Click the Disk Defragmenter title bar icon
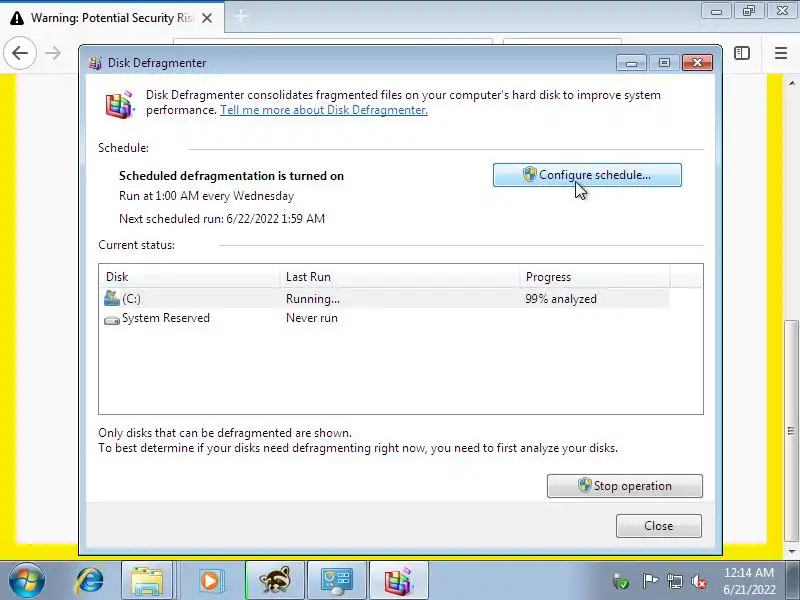Screen dimensions: 800x600 pyautogui.click(x=95, y=63)
